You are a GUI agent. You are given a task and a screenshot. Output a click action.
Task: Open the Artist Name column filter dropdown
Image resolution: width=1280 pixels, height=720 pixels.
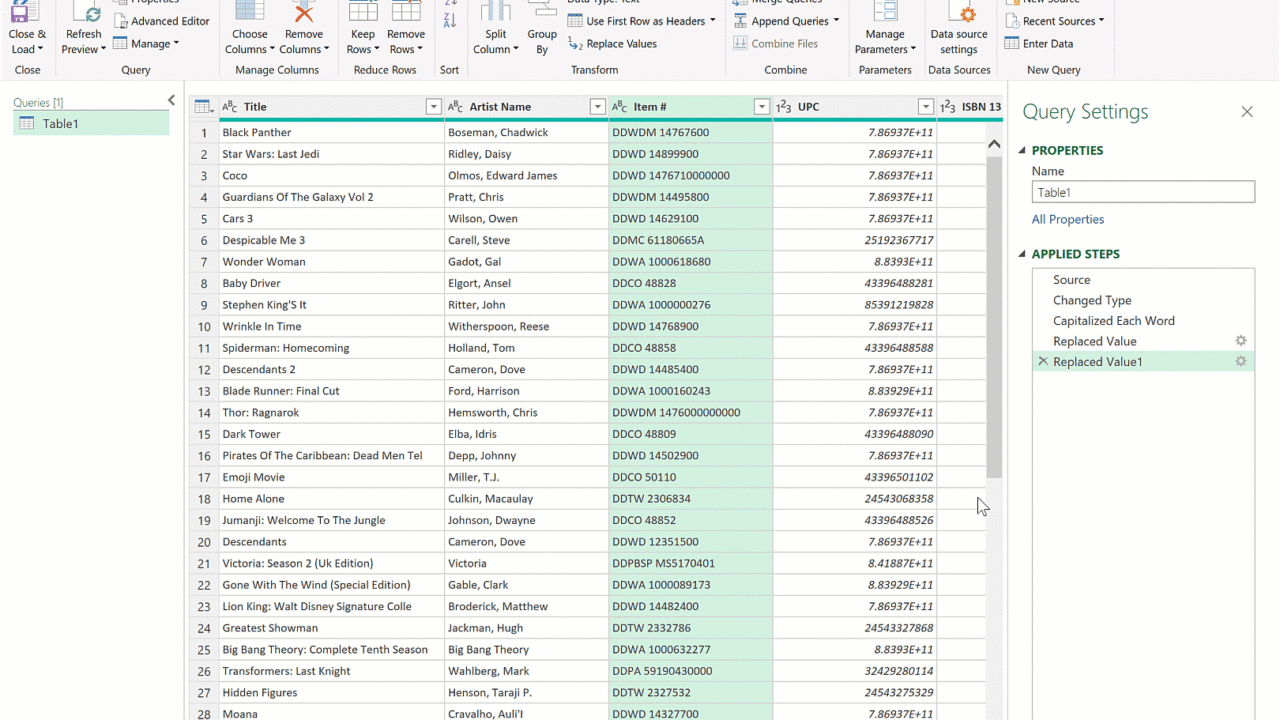pos(597,107)
